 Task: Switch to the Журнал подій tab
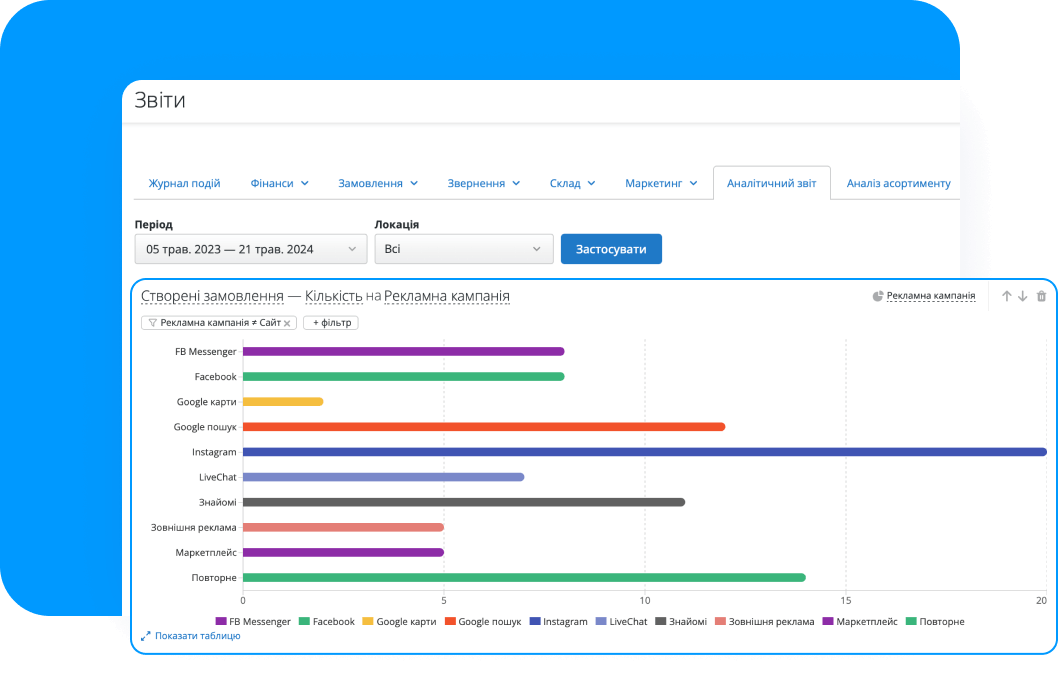tap(184, 183)
